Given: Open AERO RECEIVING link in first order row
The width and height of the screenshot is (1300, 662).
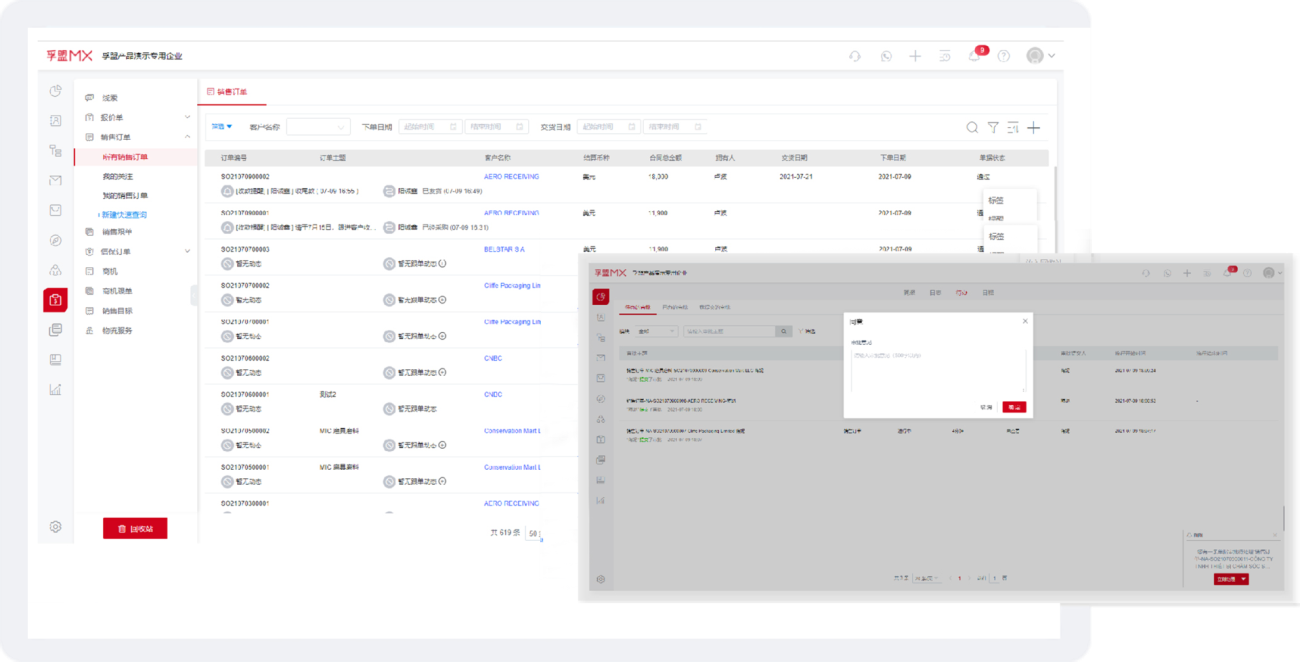Looking at the screenshot, I should [x=511, y=177].
